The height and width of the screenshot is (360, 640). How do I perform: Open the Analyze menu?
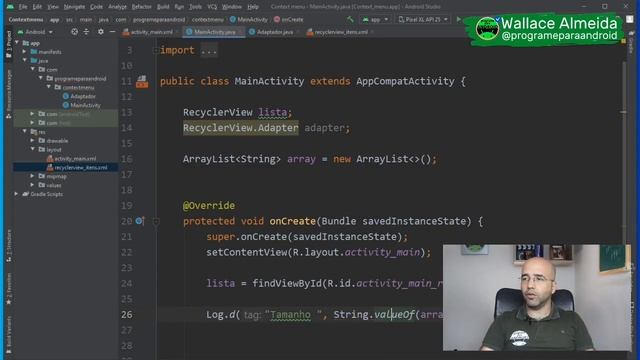pos(118,7)
